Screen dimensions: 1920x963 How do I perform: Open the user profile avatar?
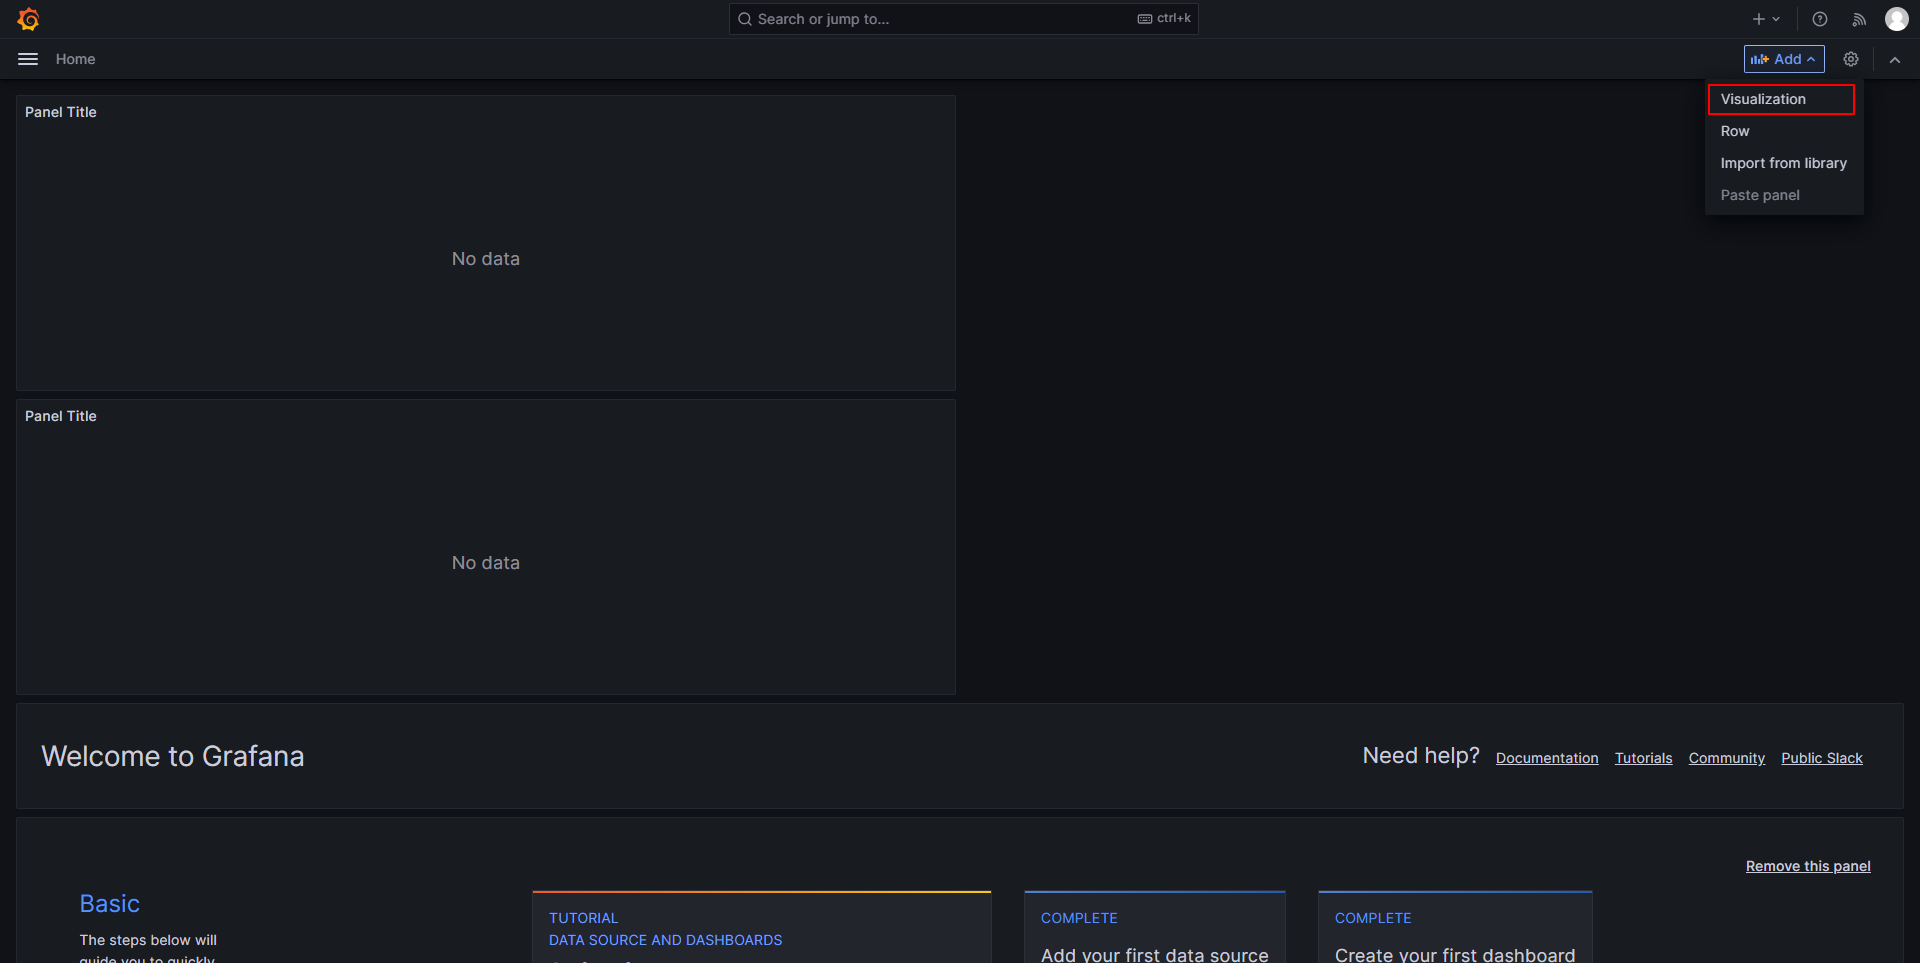[1897, 19]
